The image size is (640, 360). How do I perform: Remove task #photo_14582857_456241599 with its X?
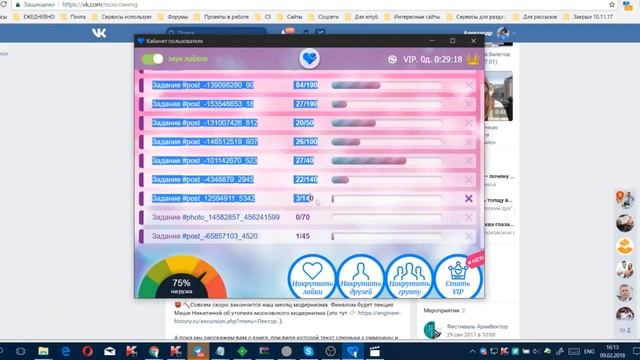469,217
